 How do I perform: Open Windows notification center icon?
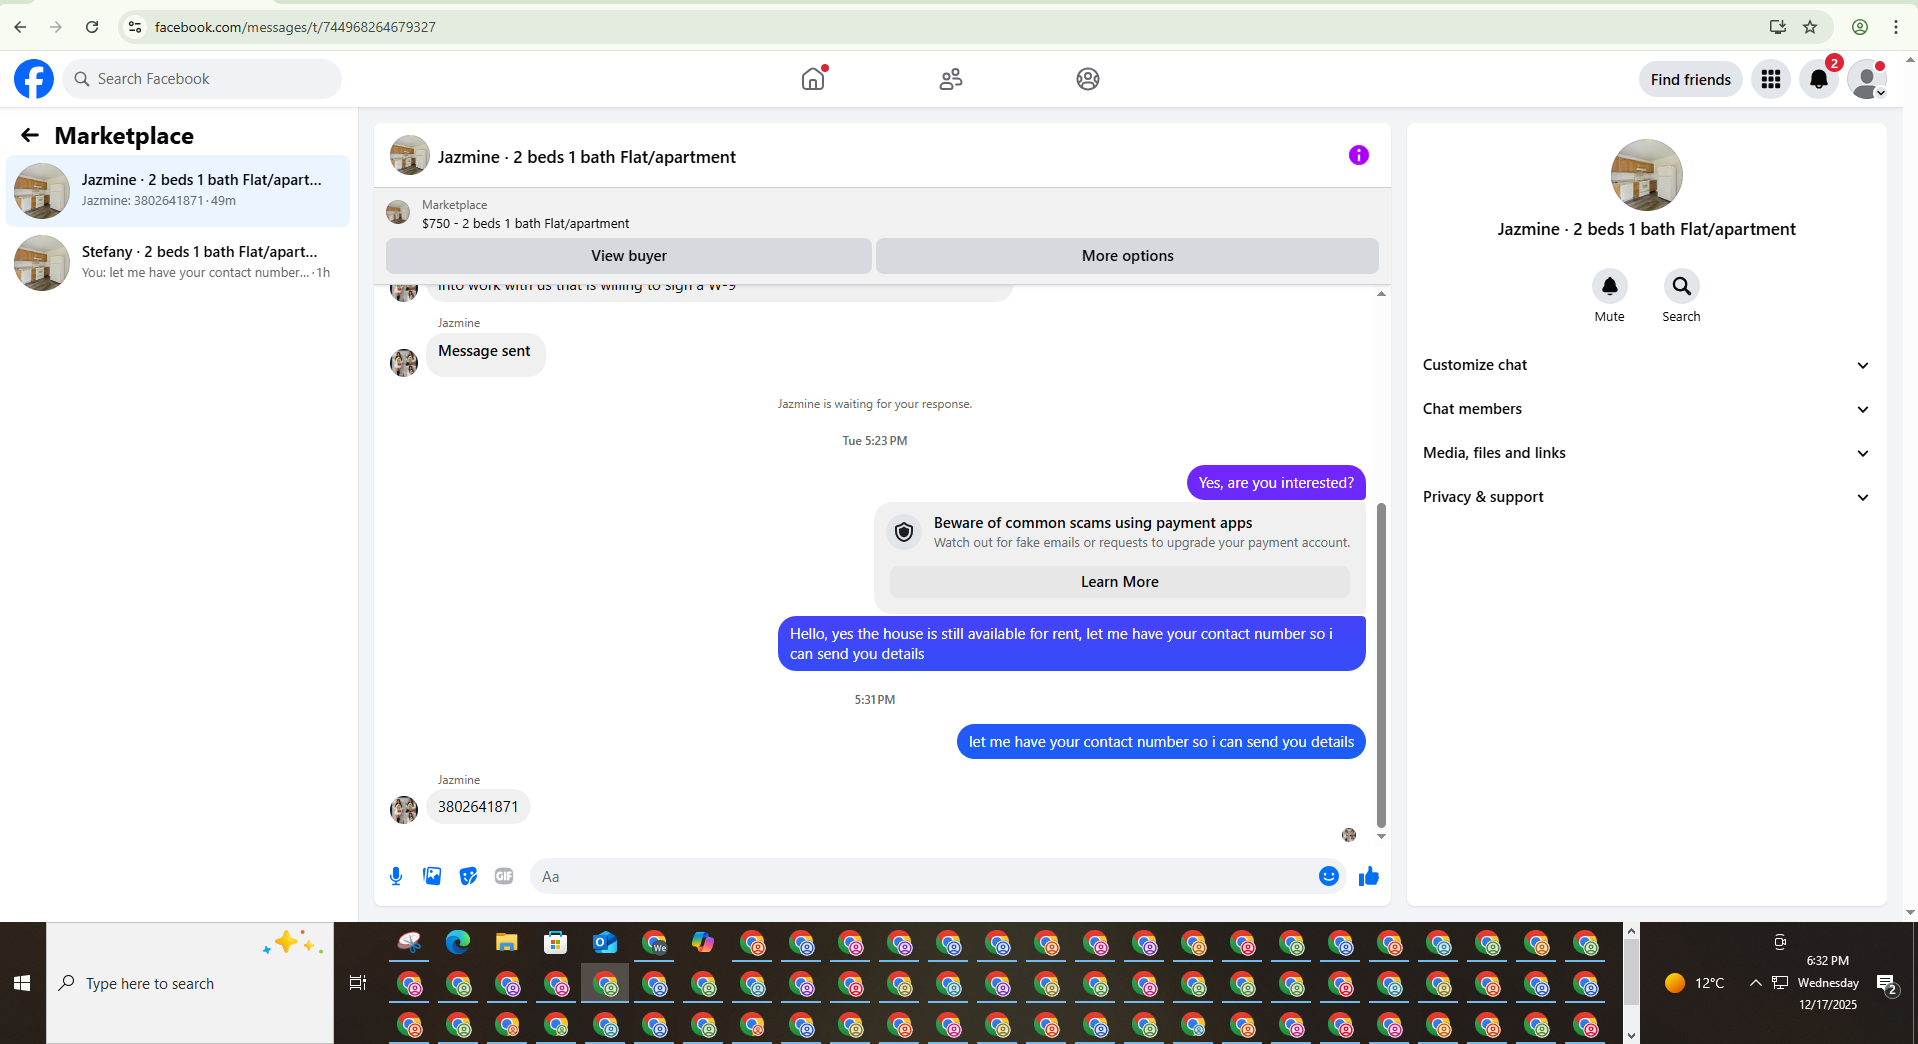click(x=1887, y=984)
